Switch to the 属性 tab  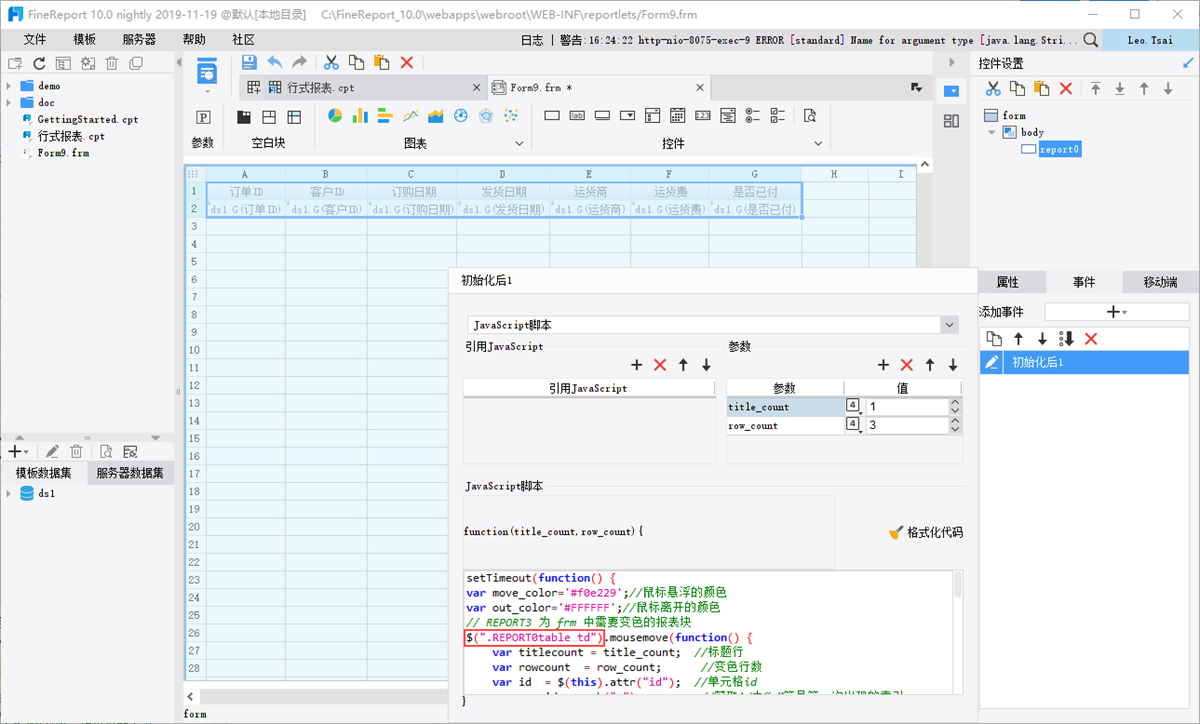[1007, 283]
